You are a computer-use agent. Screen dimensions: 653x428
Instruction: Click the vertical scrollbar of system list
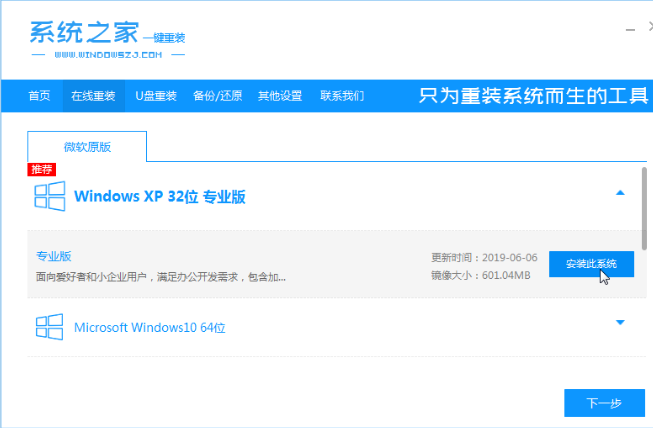(x=647, y=210)
